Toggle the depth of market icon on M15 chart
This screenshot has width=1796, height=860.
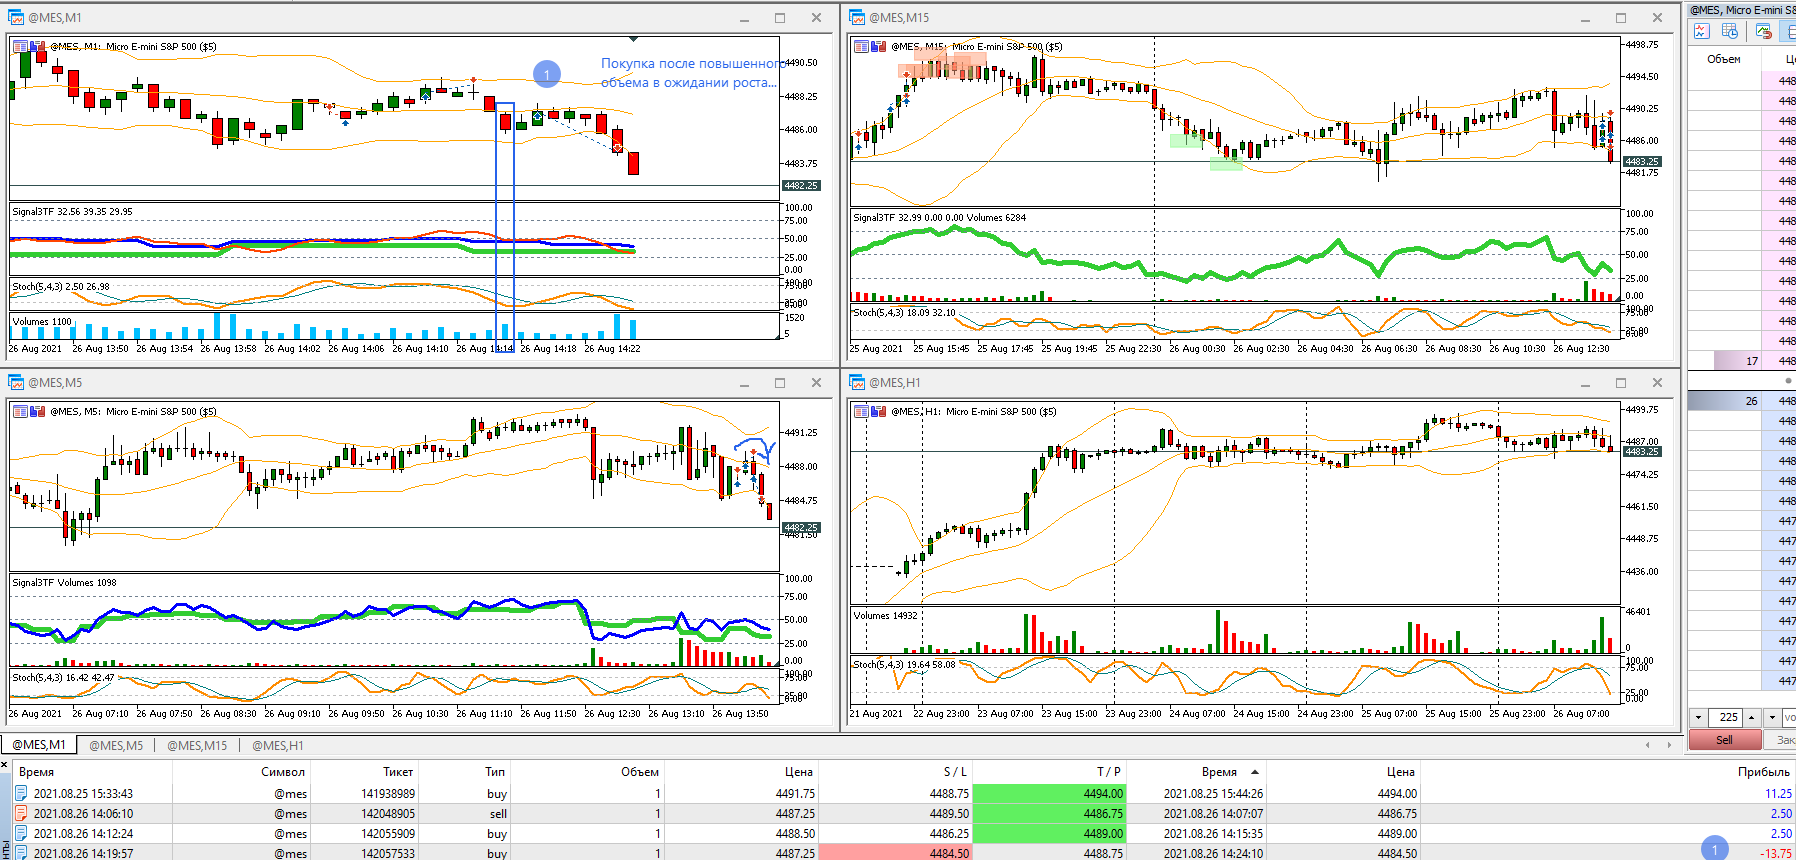[861, 46]
